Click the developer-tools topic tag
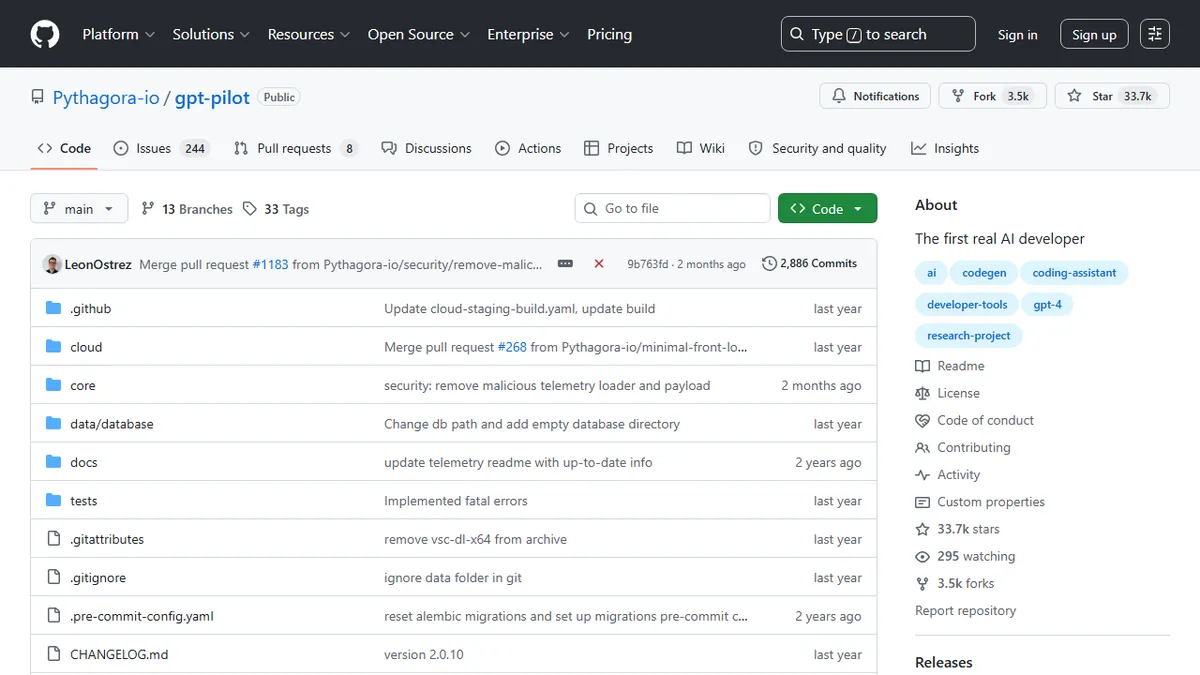Viewport: 1200px width, 675px height. [x=967, y=304]
